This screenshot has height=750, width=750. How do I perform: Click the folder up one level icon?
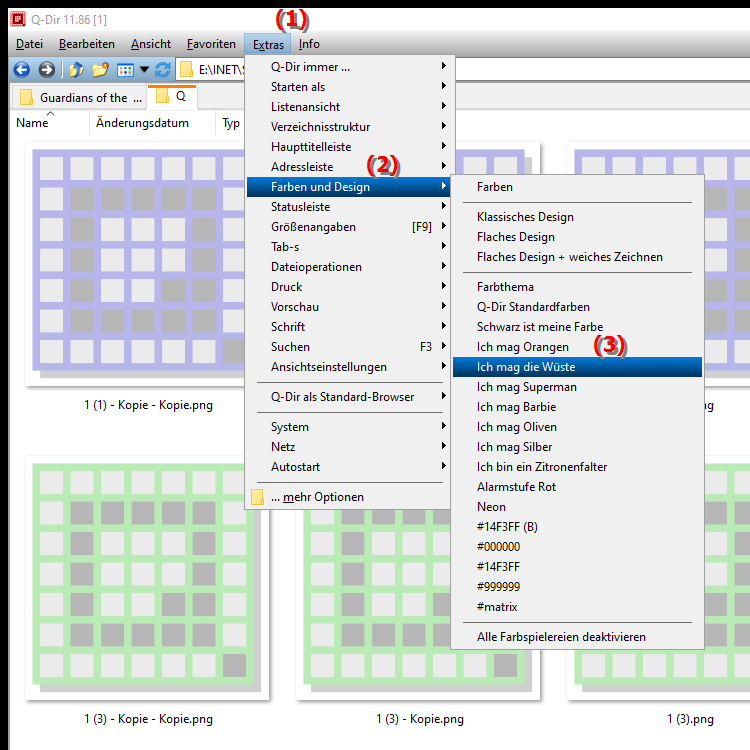point(77,70)
